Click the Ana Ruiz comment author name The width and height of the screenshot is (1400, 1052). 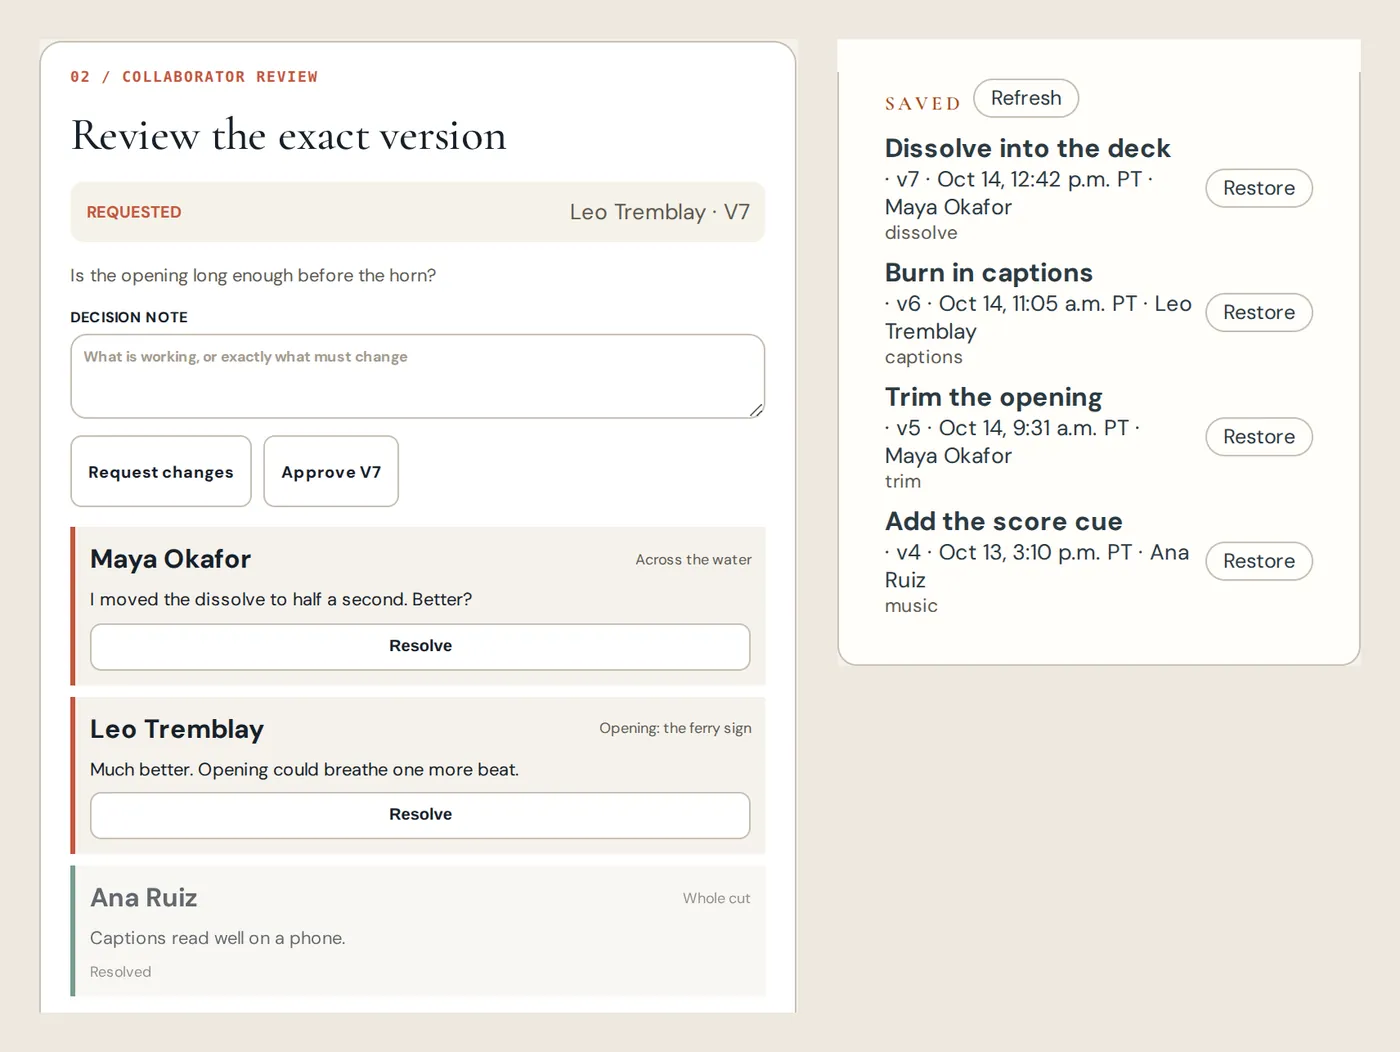pyautogui.click(x=144, y=898)
